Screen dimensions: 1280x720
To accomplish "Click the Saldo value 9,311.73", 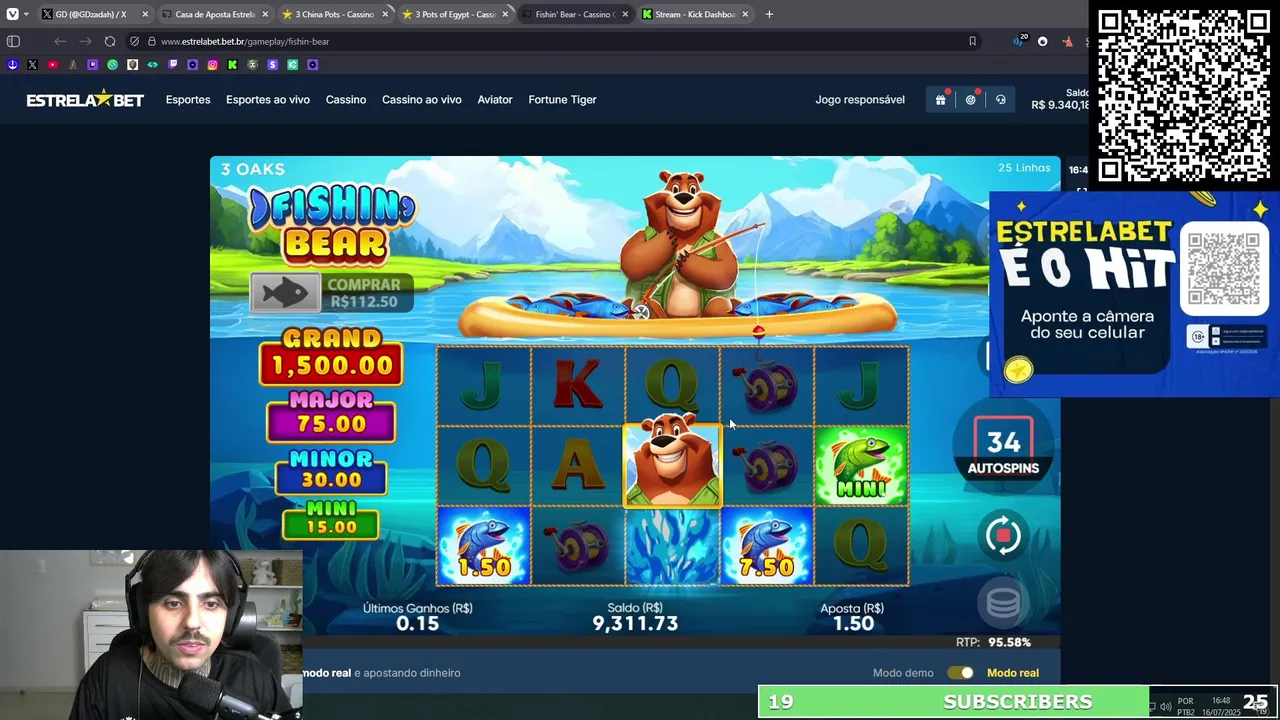I will click(x=635, y=624).
